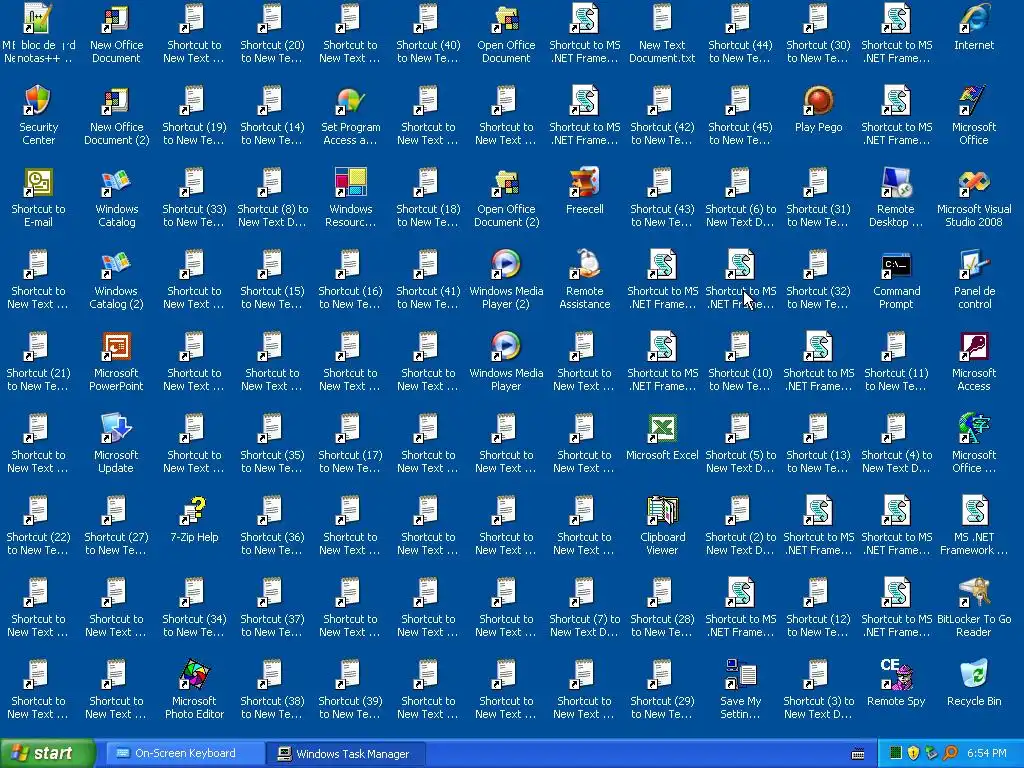Click the Windows Catalog icon next to E-mail shortcut
The height and width of the screenshot is (768, 1024).
point(116,197)
